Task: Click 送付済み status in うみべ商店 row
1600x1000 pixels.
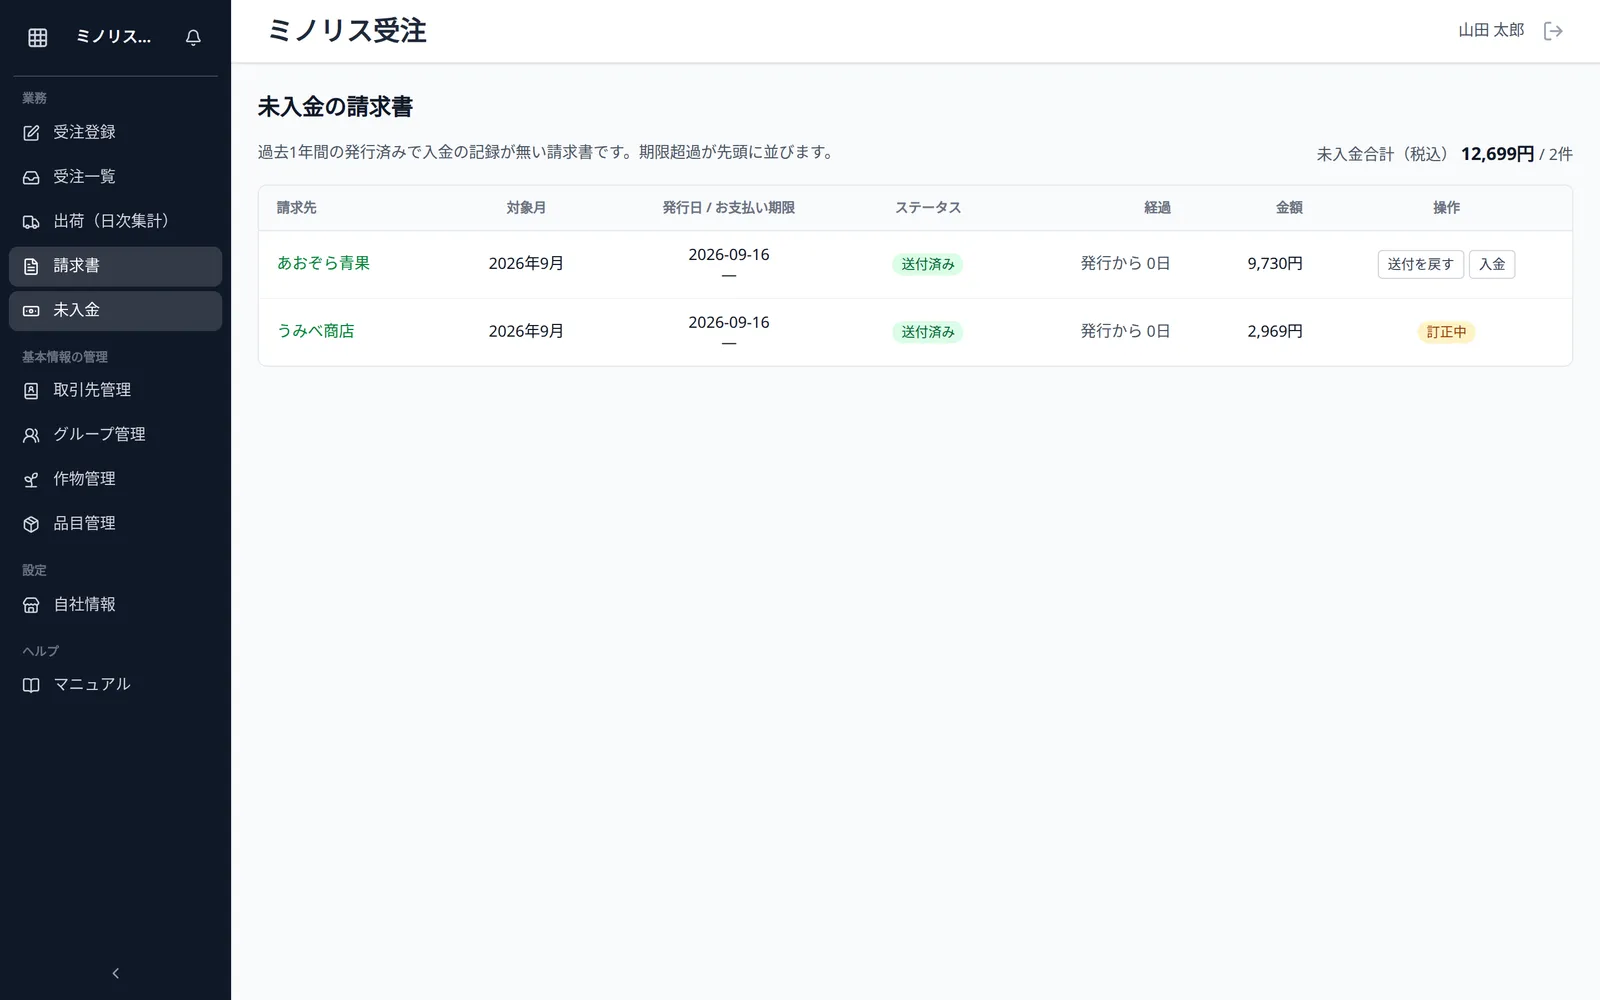Action: coord(927,332)
